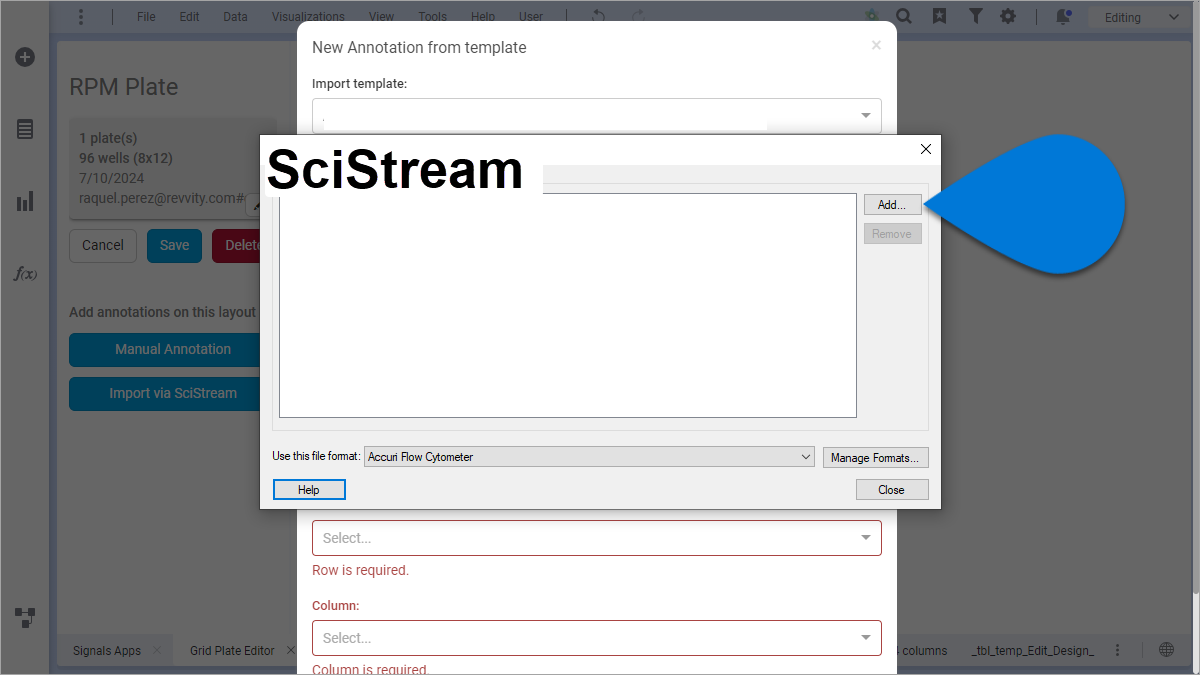Screen dimensions: 1200x675
Task: Close the New Annotation dialog with X
Action: [x=876, y=45]
